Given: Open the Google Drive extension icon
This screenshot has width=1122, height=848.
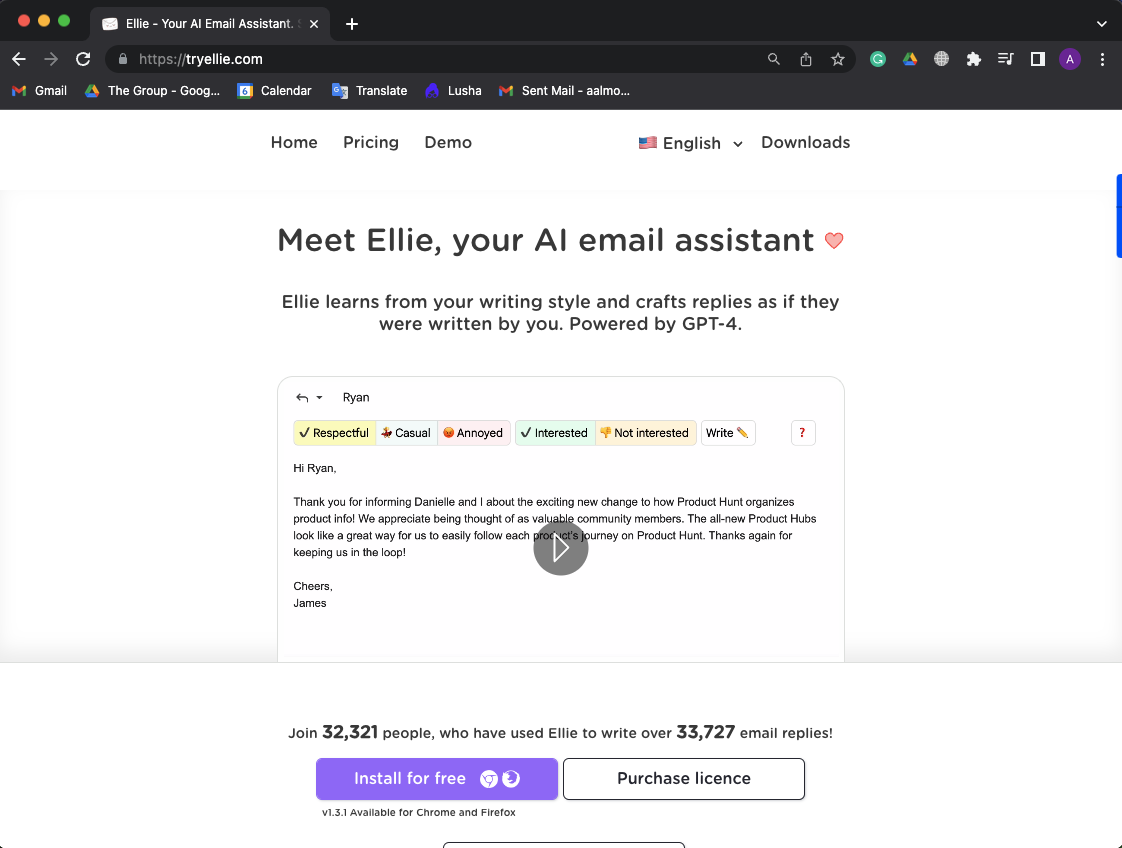Looking at the screenshot, I should 909,59.
